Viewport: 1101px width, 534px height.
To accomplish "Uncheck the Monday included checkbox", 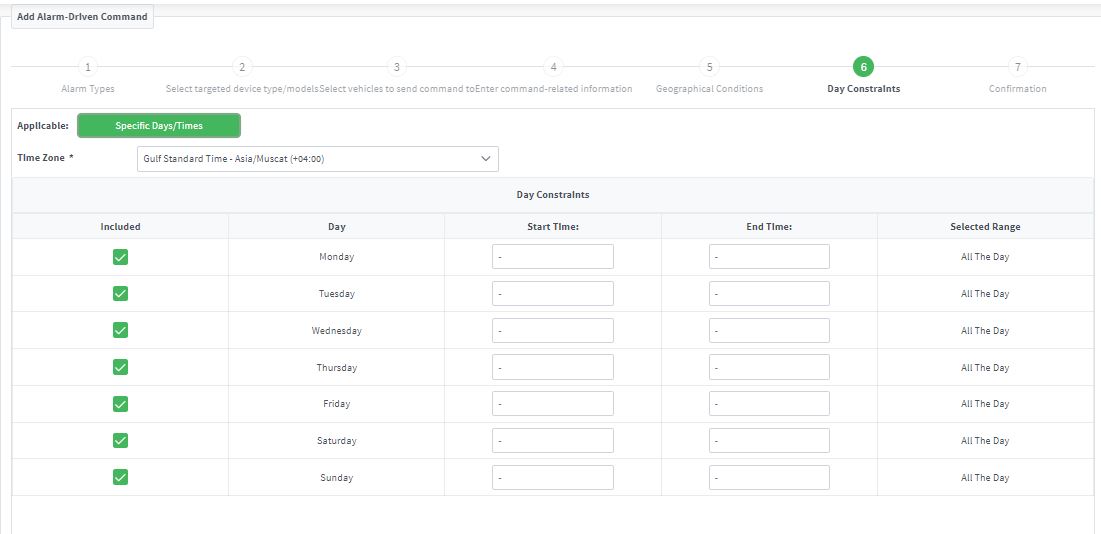I will [120, 257].
